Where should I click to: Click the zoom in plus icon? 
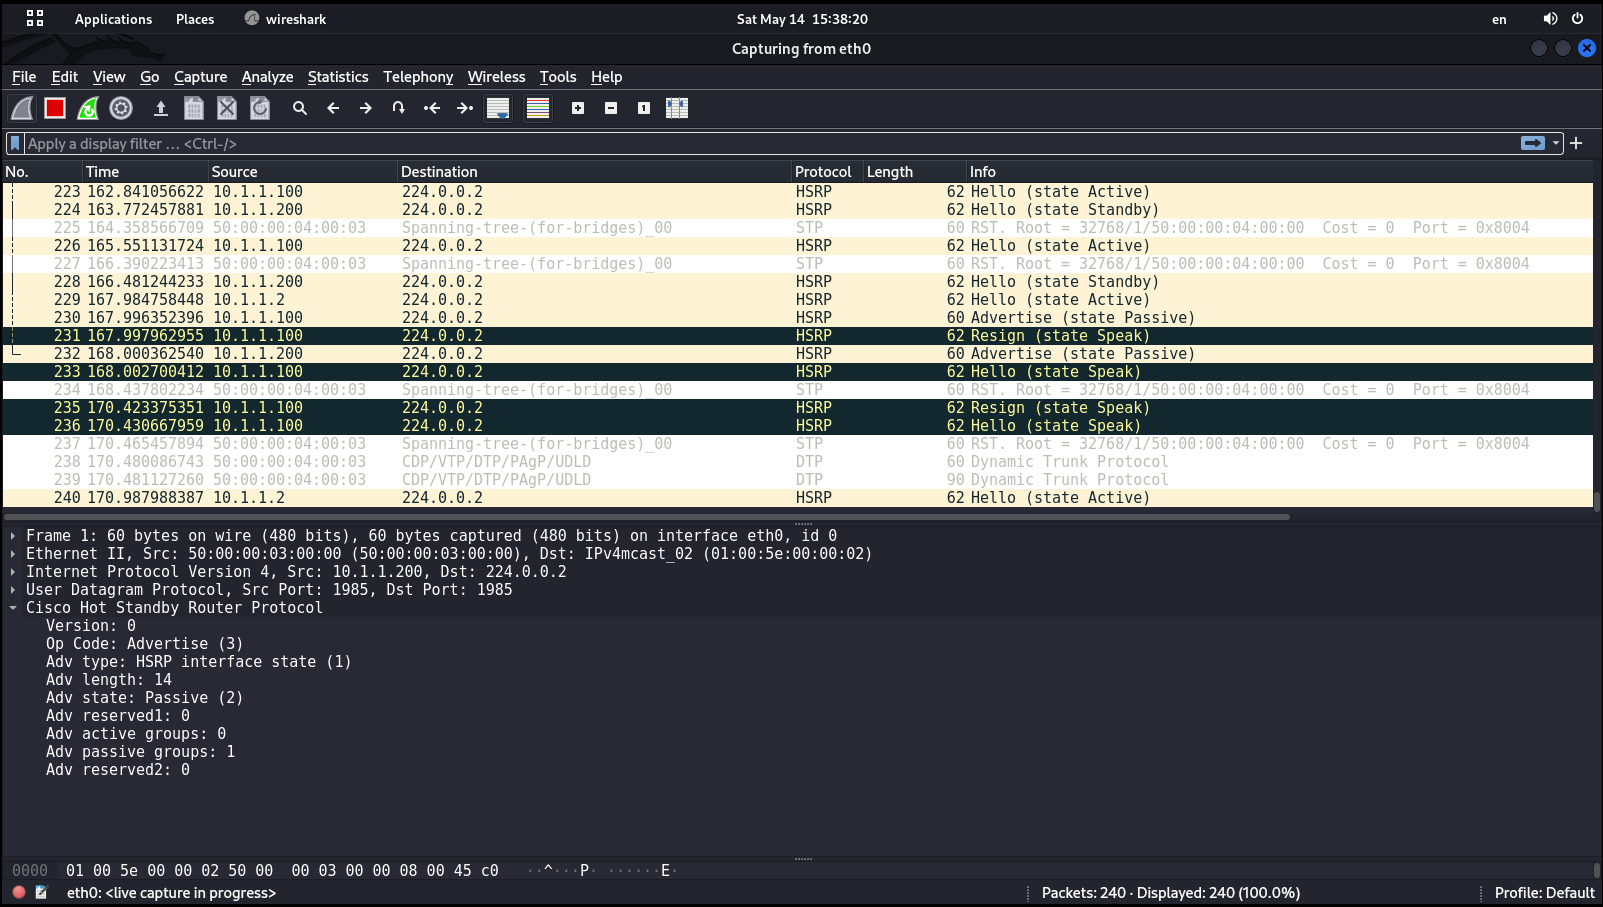click(578, 108)
